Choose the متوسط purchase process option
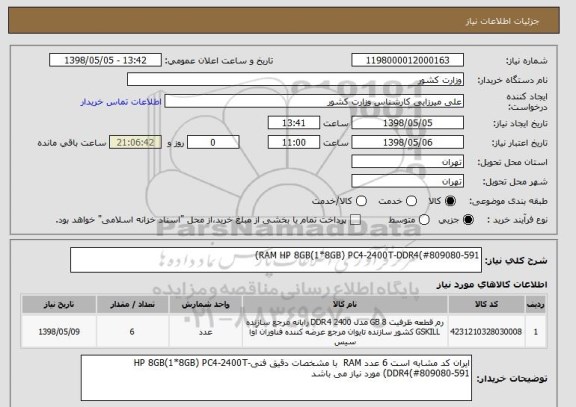This screenshot has height=407, width=576. (424, 220)
